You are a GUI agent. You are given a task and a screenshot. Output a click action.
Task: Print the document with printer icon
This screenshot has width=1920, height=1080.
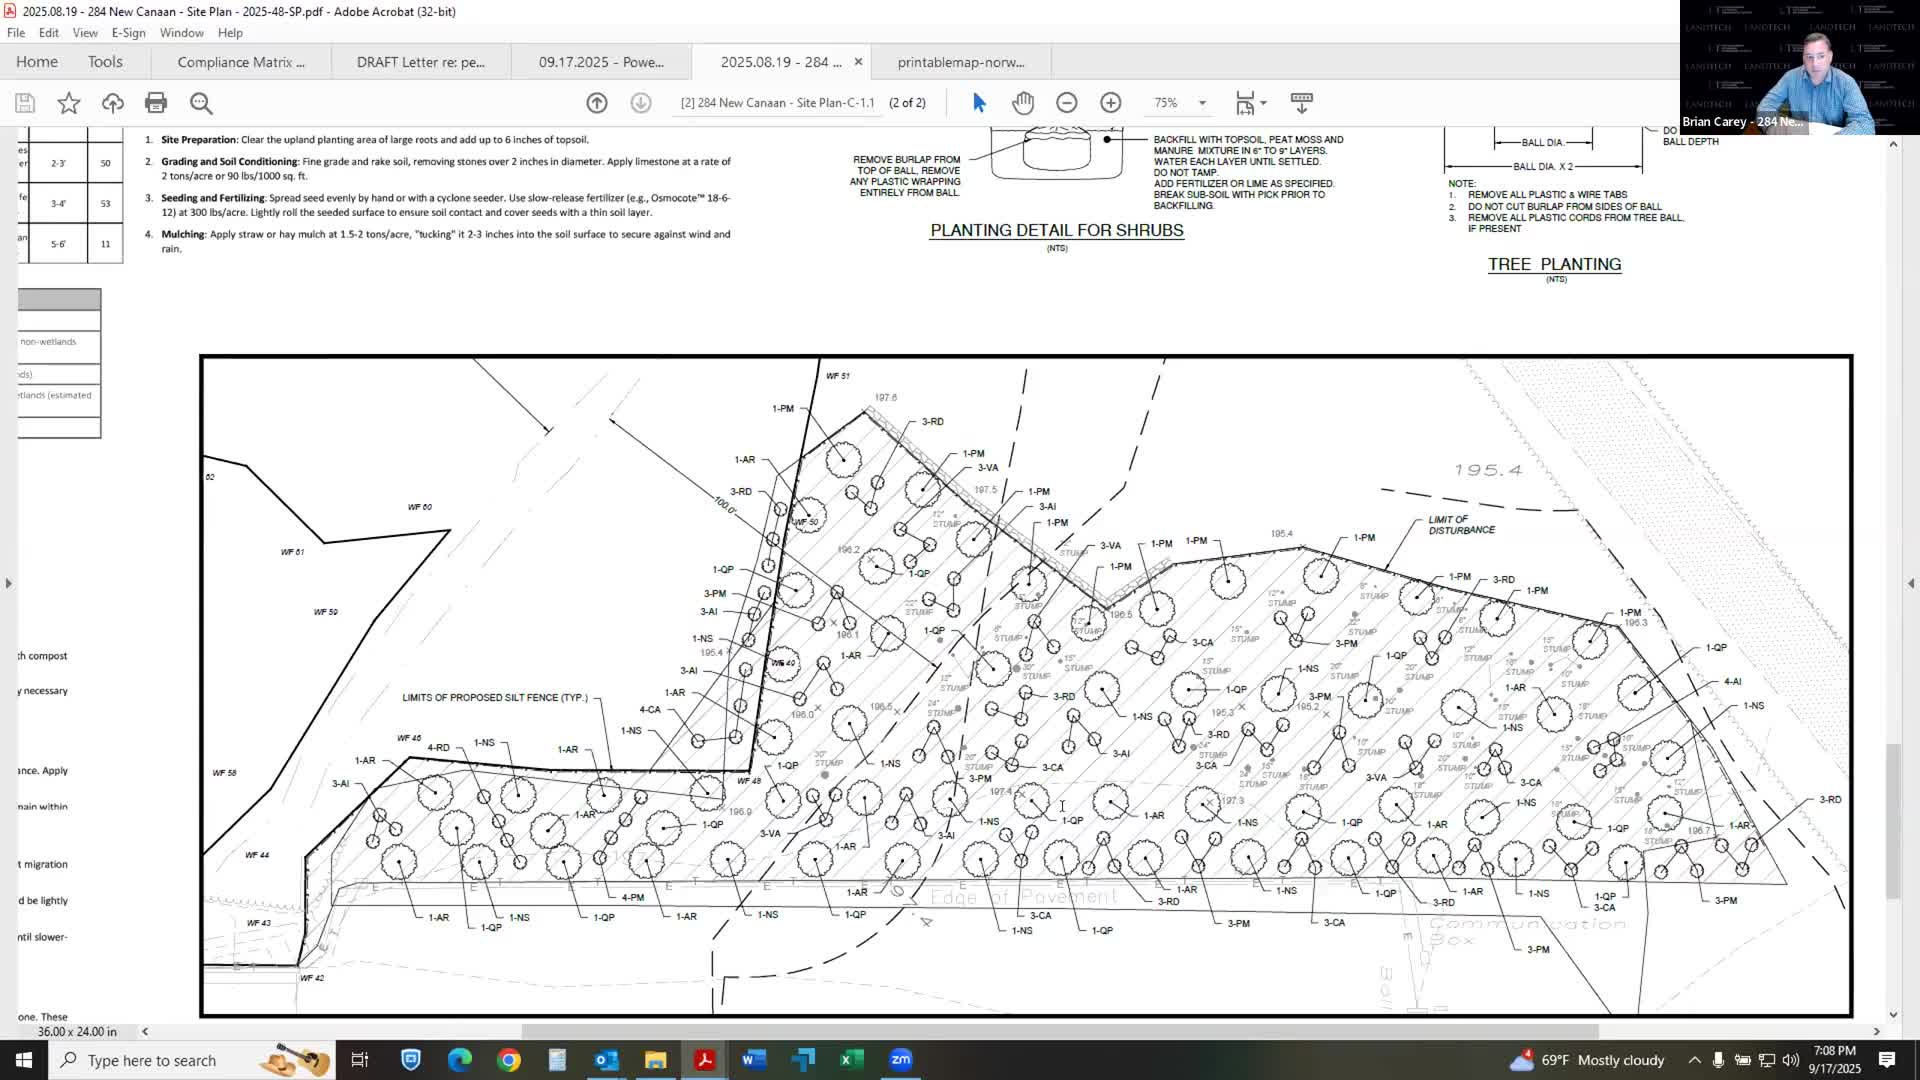pyautogui.click(x=156, y=103)
